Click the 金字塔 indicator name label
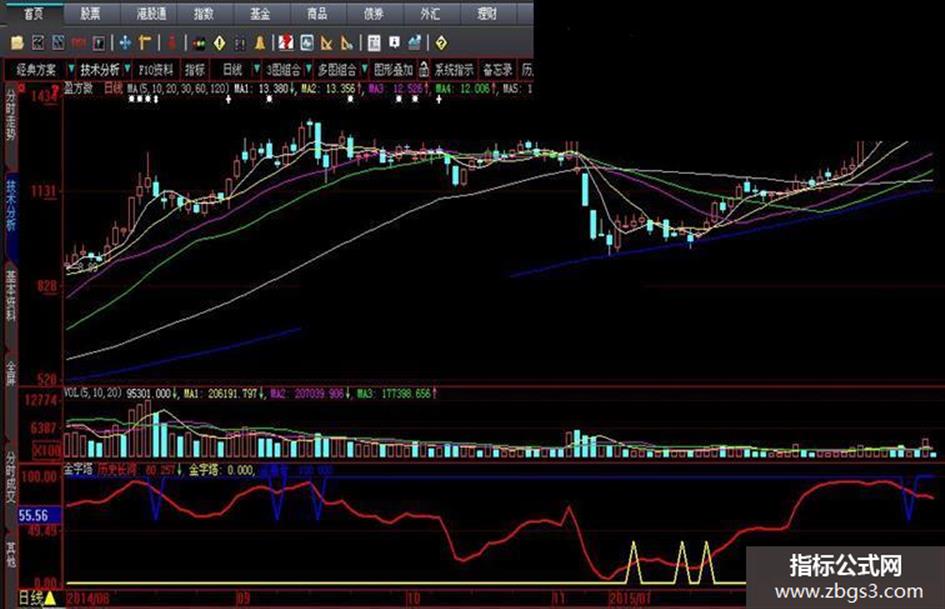The height and width of the screenshot is (609, 945). (x=78, y=469)
